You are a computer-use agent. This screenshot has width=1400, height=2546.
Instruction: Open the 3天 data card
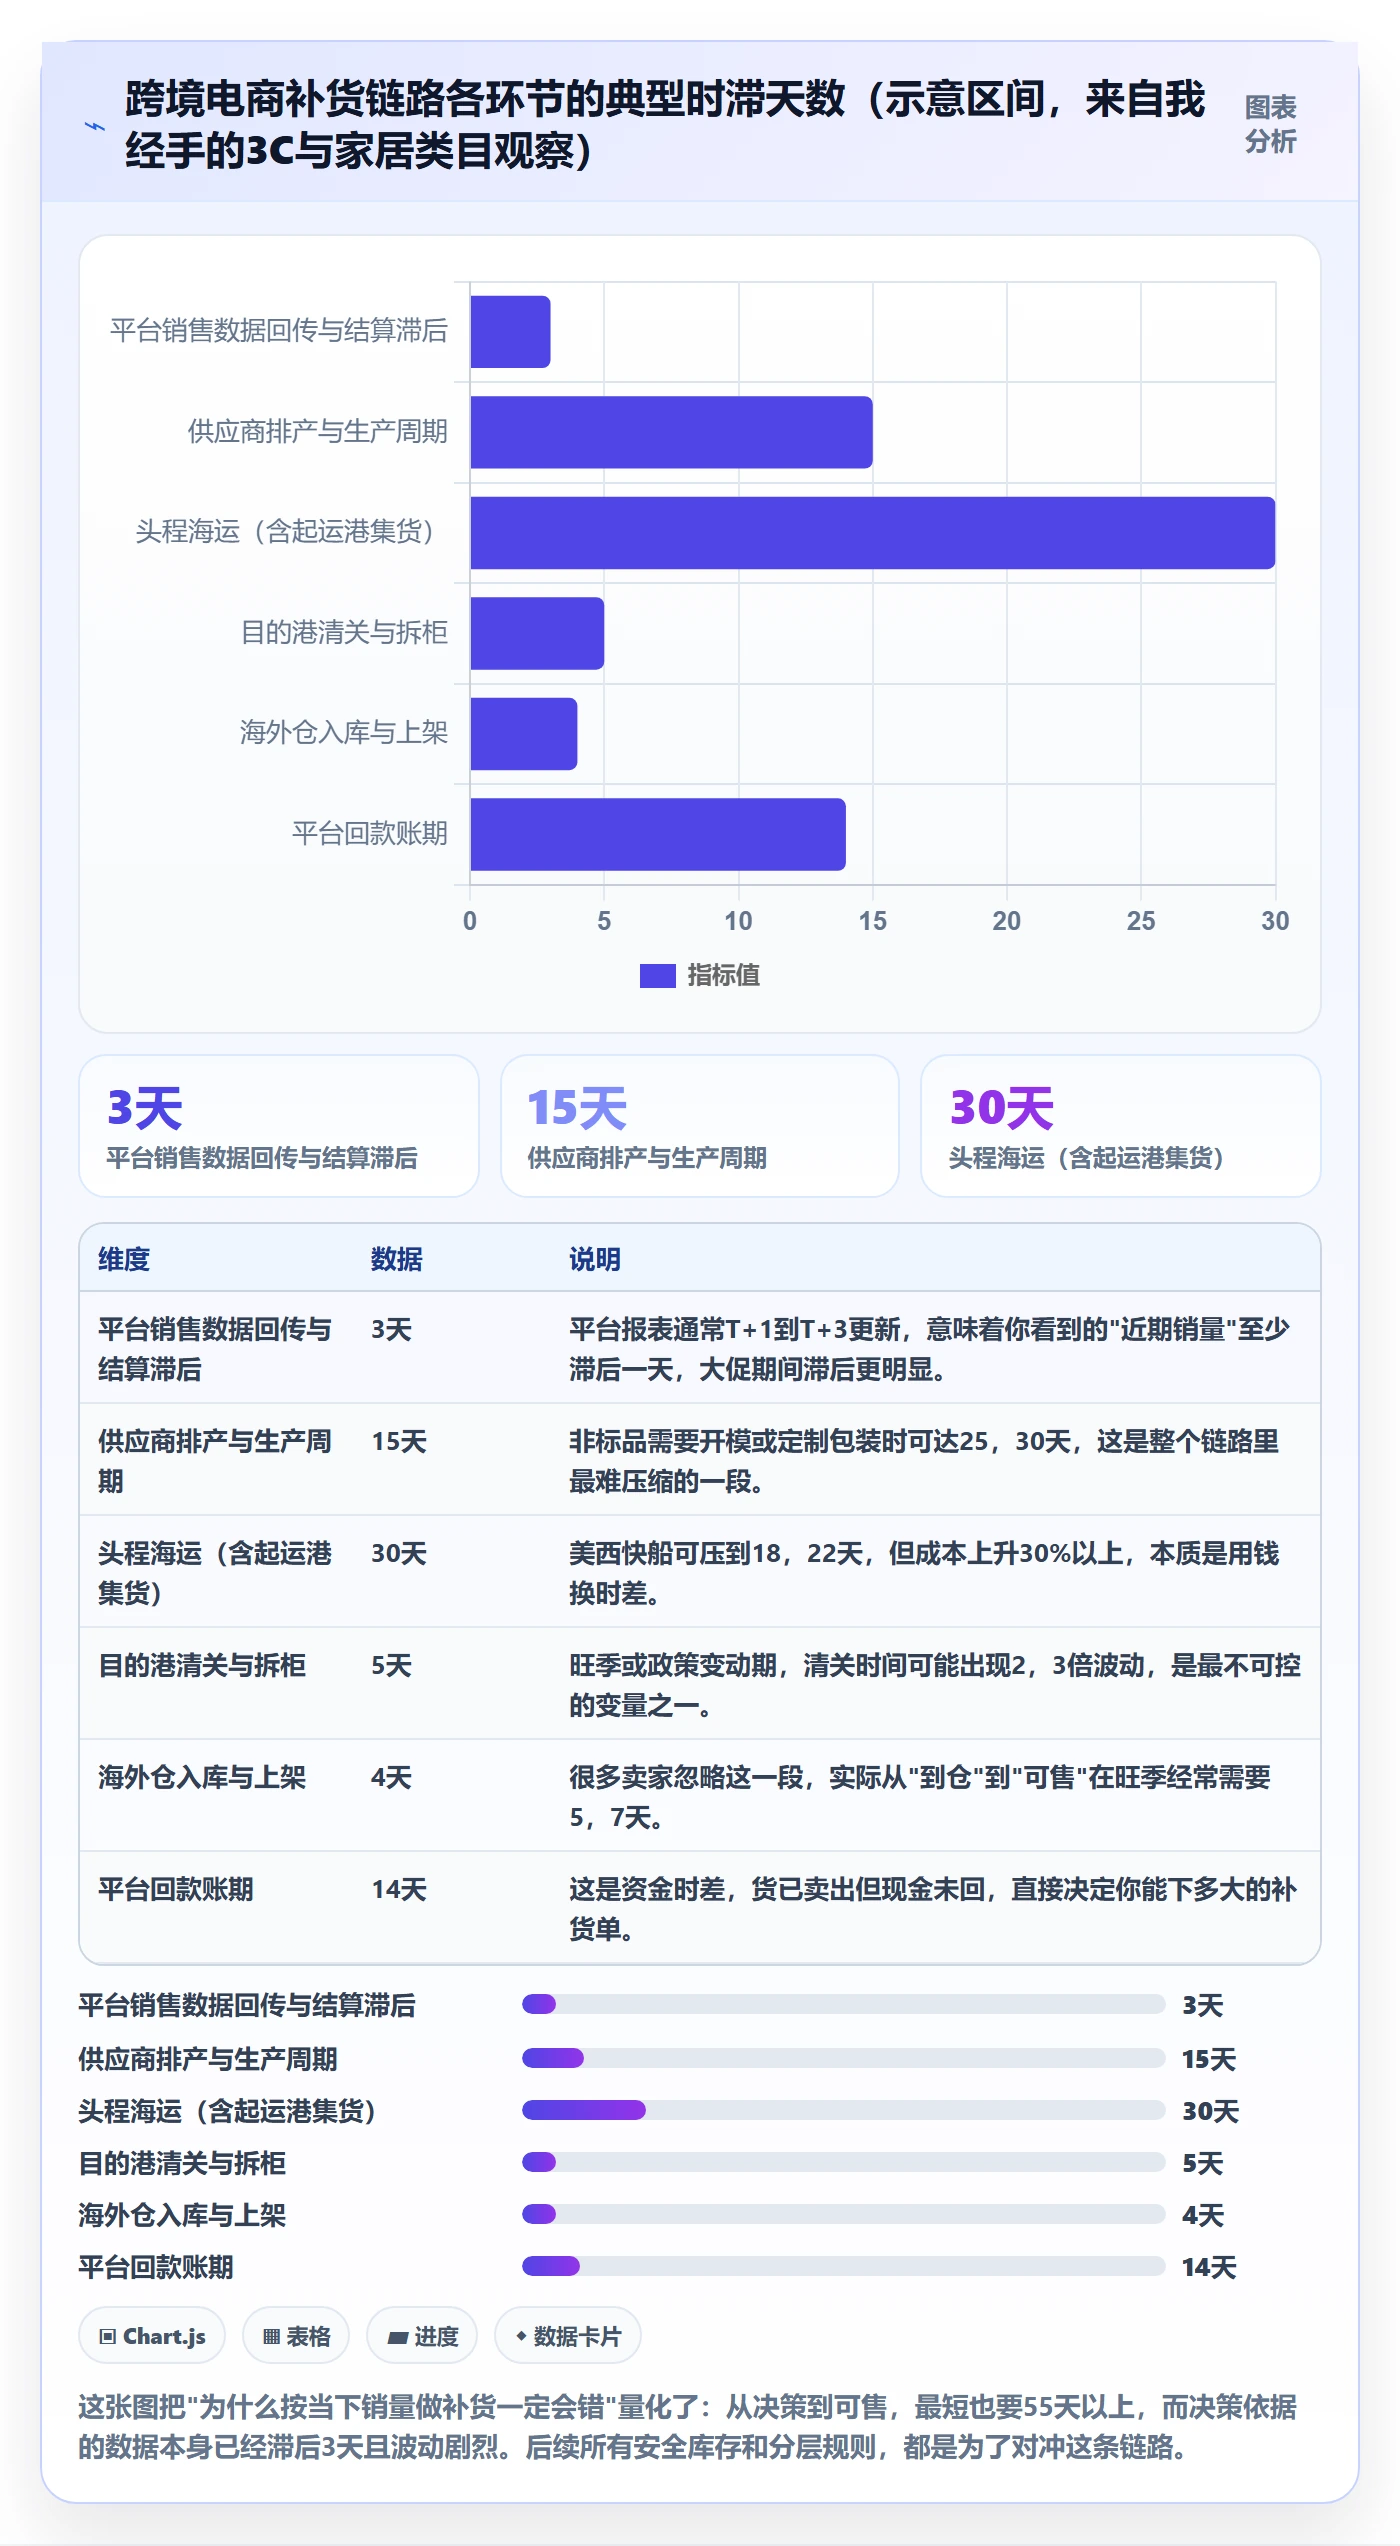click(x=279, y=1126)
